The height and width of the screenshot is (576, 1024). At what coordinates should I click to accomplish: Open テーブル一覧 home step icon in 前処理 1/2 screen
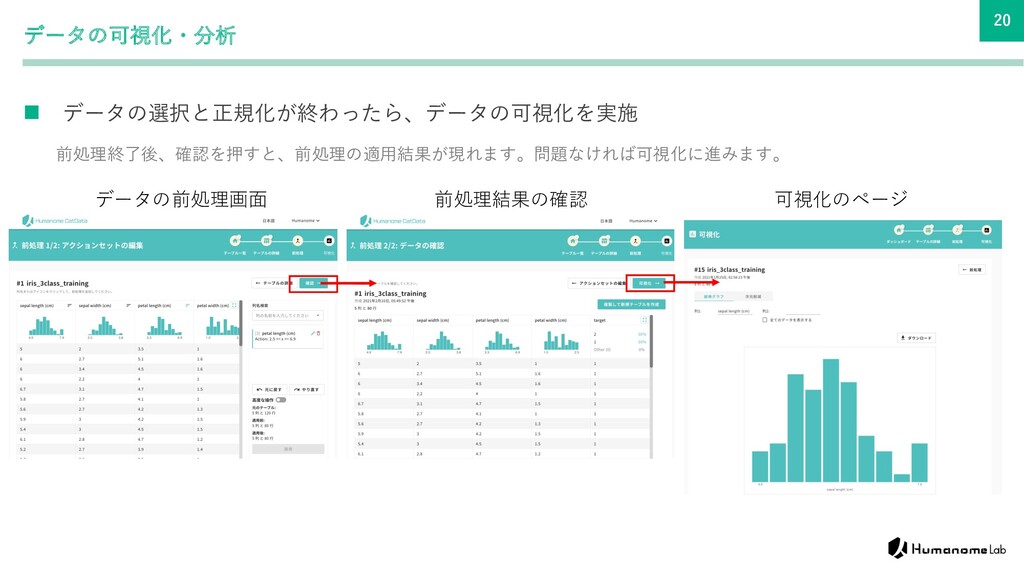pyautogui.click(x=234, y=241)
